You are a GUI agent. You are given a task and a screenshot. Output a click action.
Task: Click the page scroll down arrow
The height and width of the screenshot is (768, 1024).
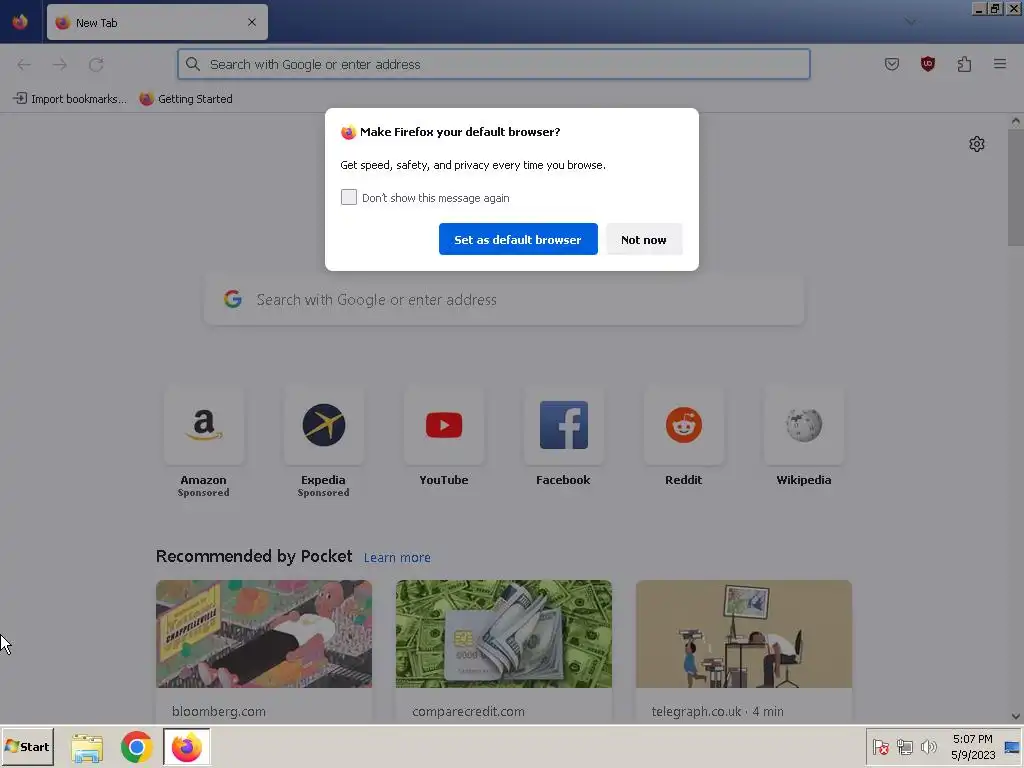click(1016, 716)
